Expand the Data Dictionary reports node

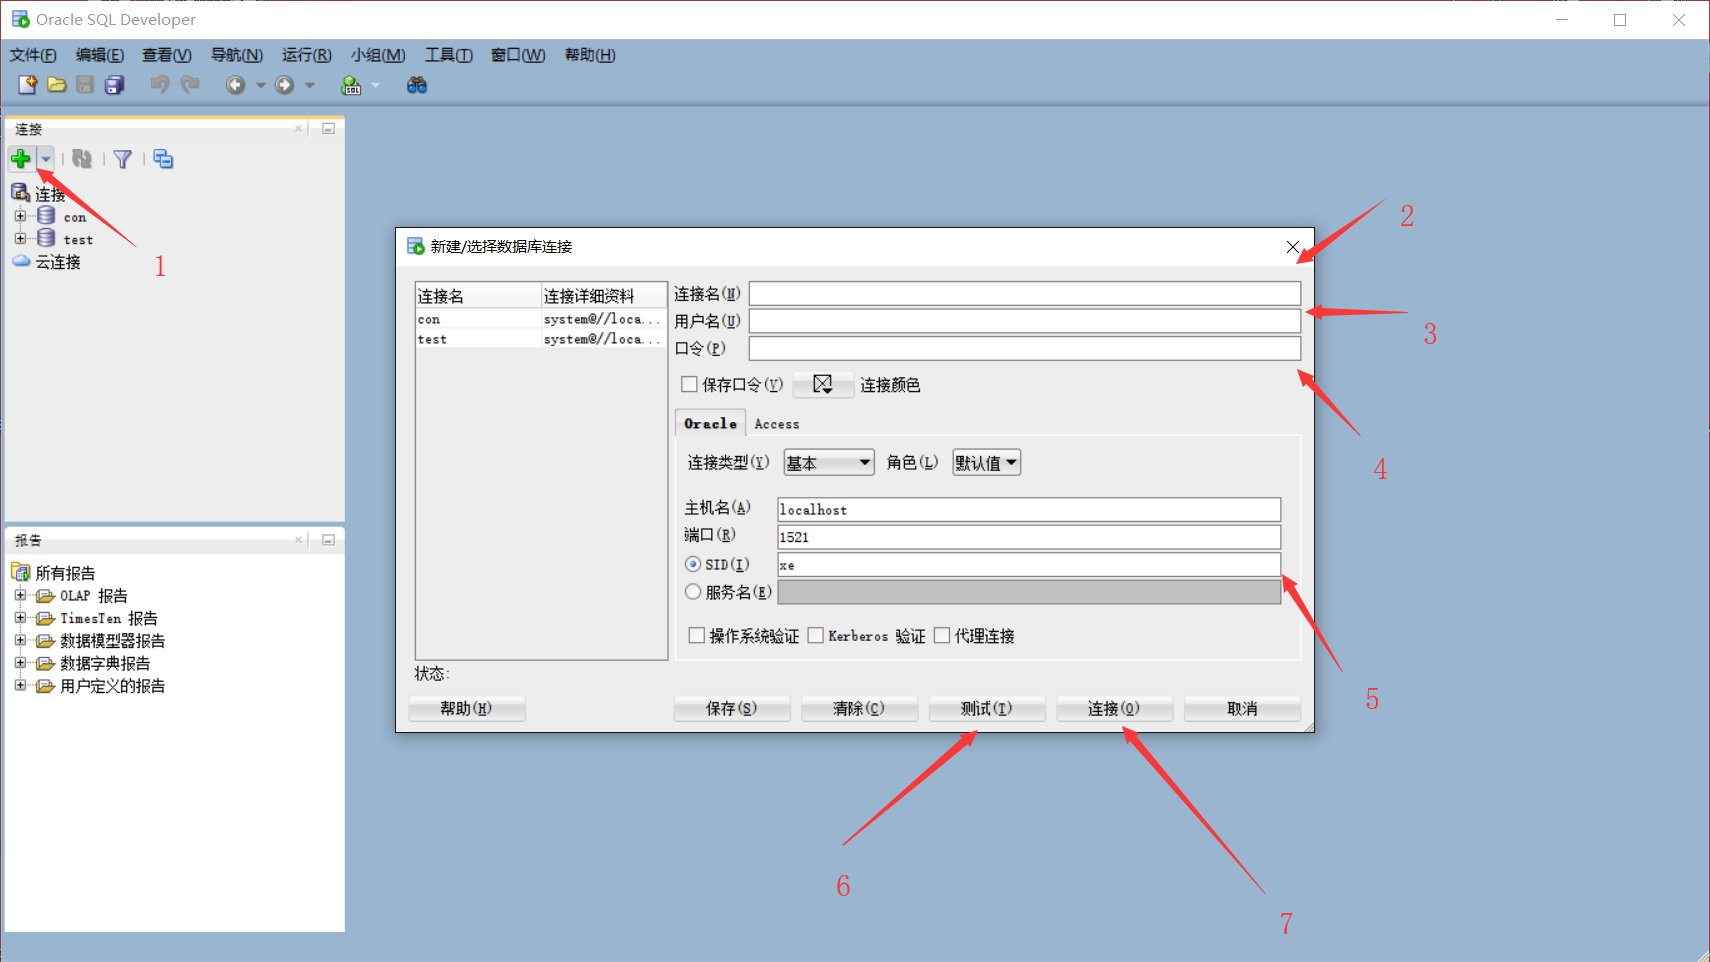click(20, 662)
